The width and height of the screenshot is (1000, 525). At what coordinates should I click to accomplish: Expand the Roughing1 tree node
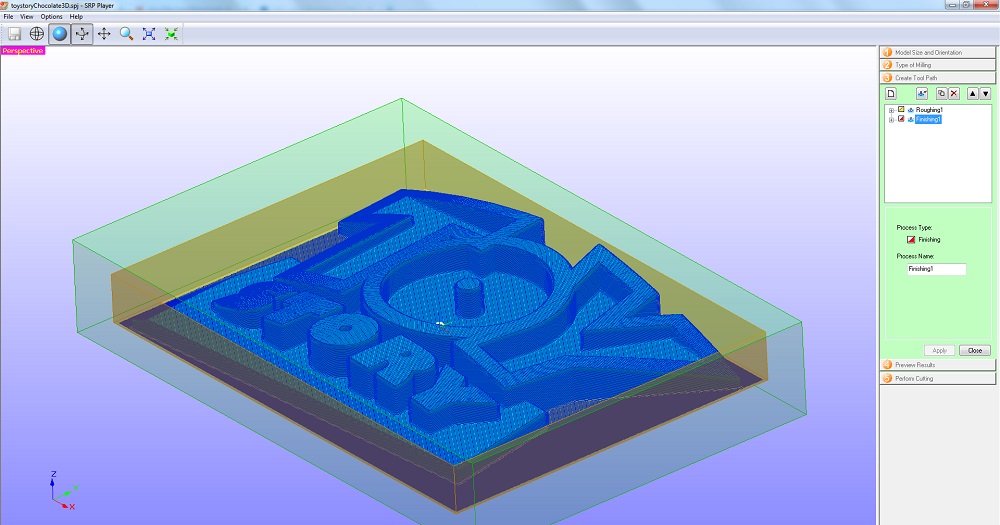pos(892,110)
